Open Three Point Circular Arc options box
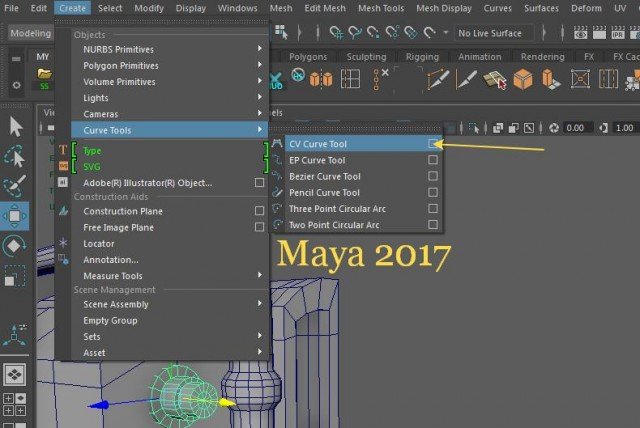This screenshot has width=640, height=428. pos(433,208)
